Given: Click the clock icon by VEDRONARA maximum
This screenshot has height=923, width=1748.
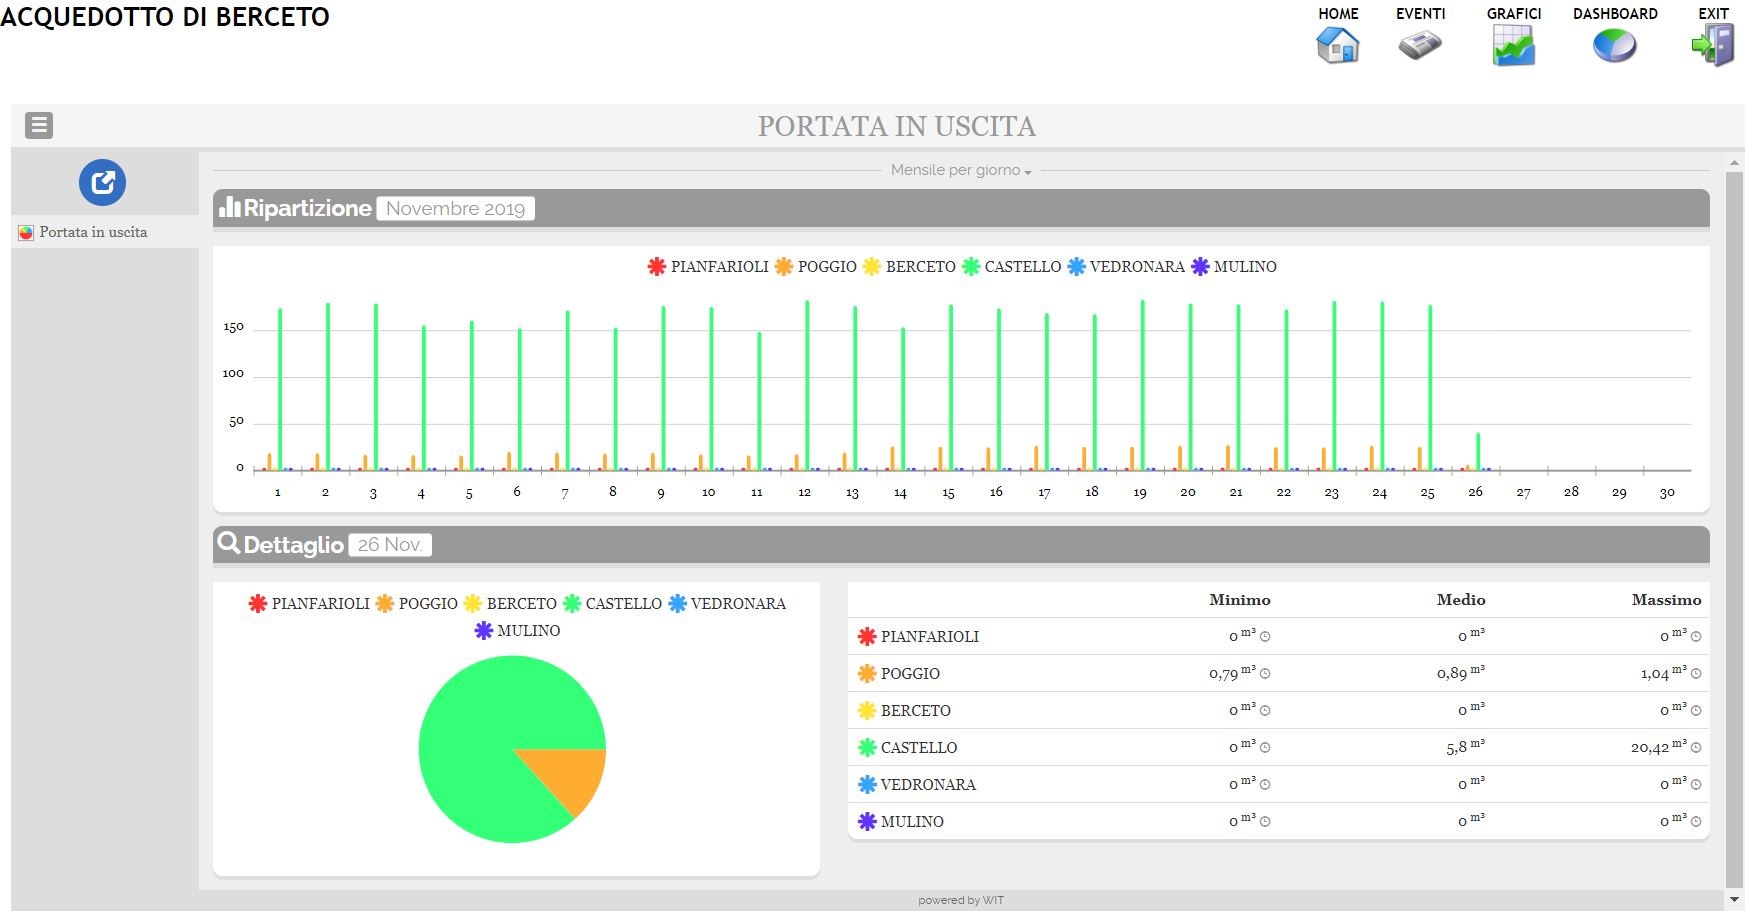Looking at the screenshot, I should (1696, 785).
